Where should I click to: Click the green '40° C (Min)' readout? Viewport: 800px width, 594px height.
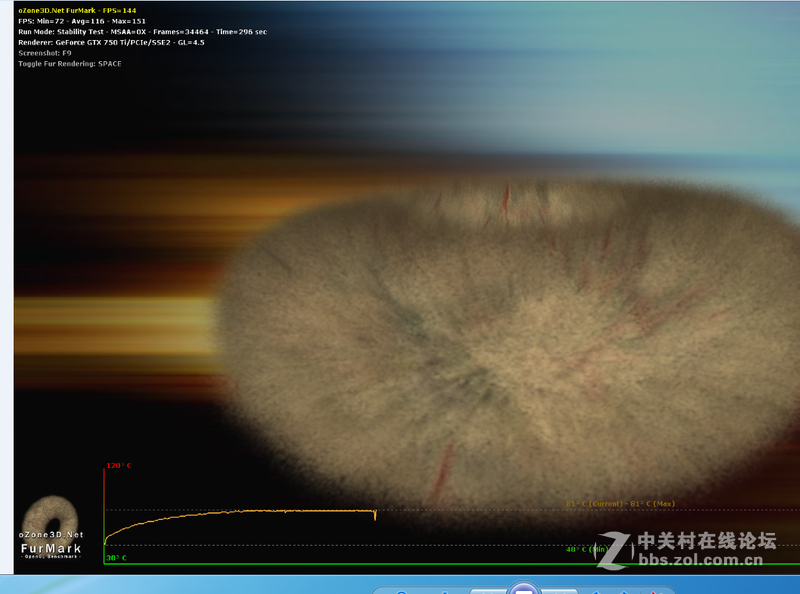pyautogui.click(x=587, y=549)
